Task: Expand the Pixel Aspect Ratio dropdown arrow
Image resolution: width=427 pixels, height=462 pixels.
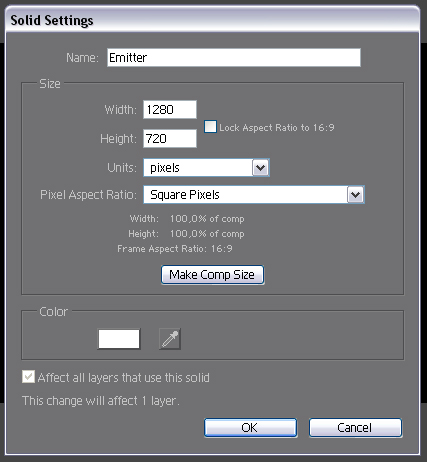Action: click(355, 195)
